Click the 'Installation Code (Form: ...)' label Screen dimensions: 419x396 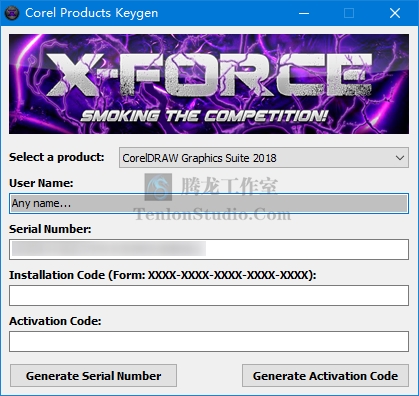pos(163,275)
